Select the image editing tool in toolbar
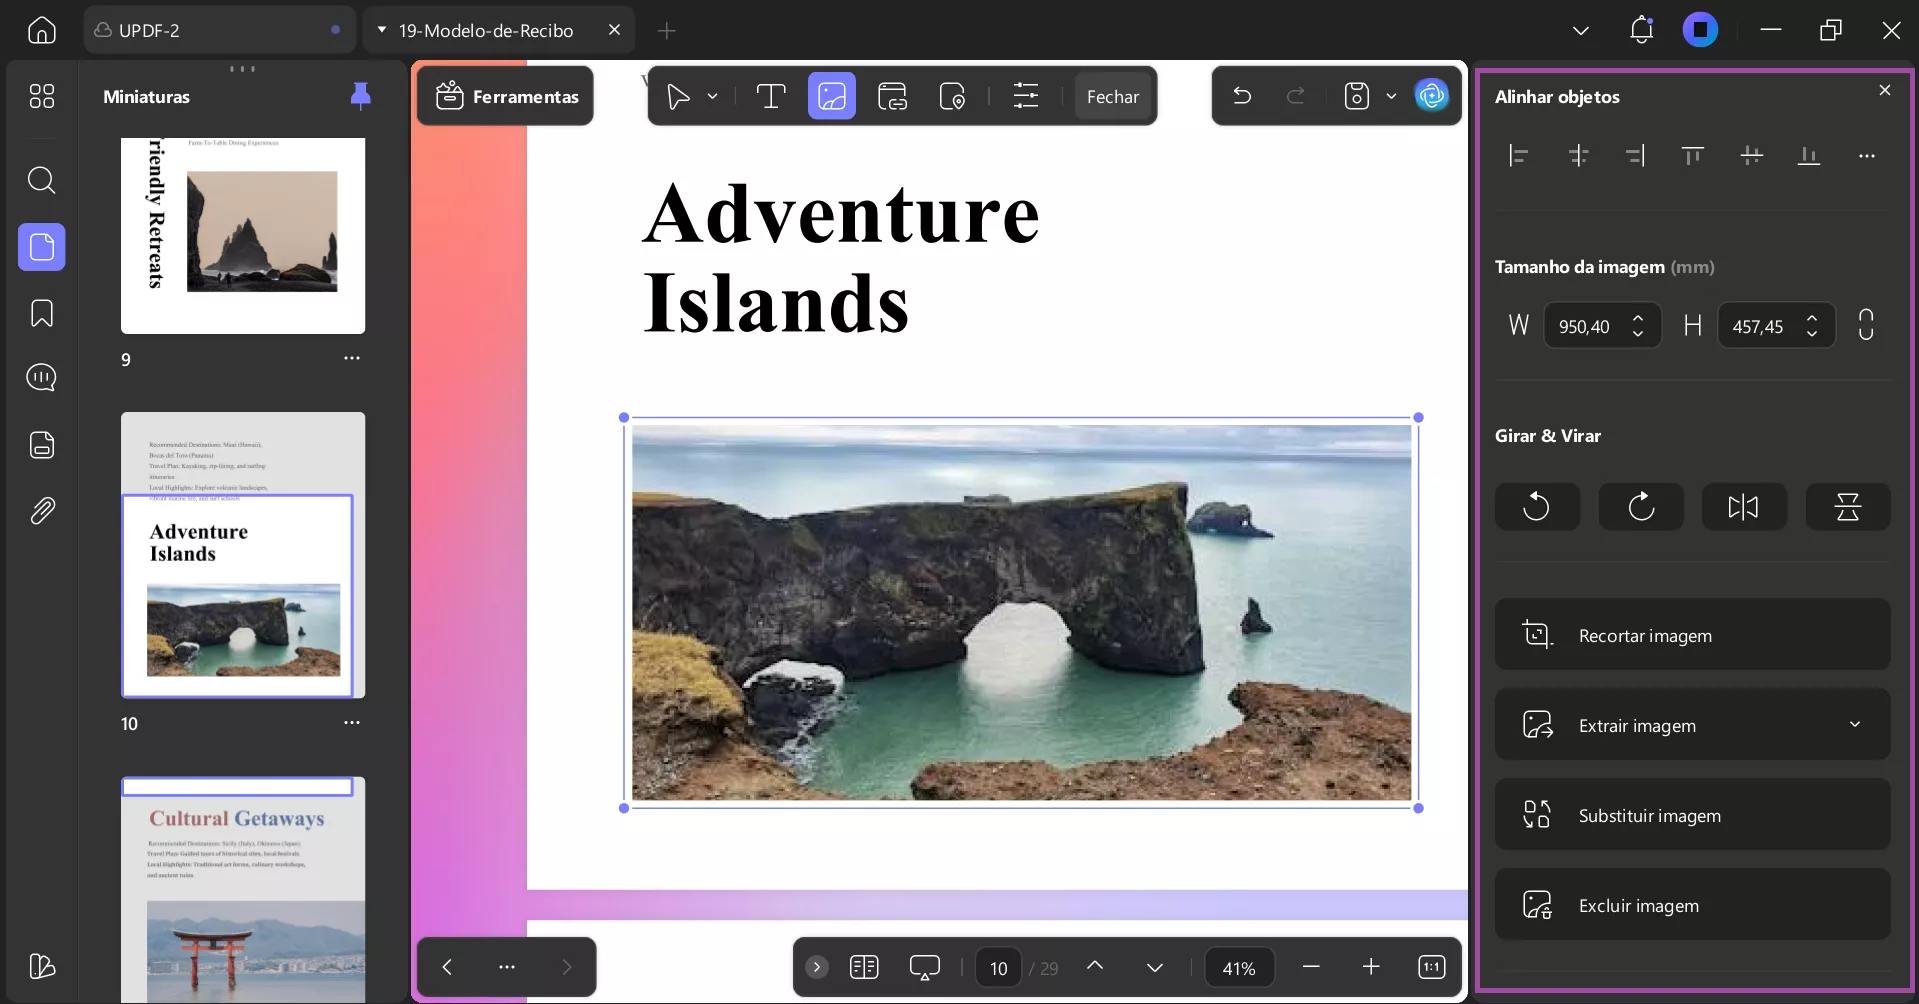Screen dimensions: 1919x1004 [x=831, y=96]
